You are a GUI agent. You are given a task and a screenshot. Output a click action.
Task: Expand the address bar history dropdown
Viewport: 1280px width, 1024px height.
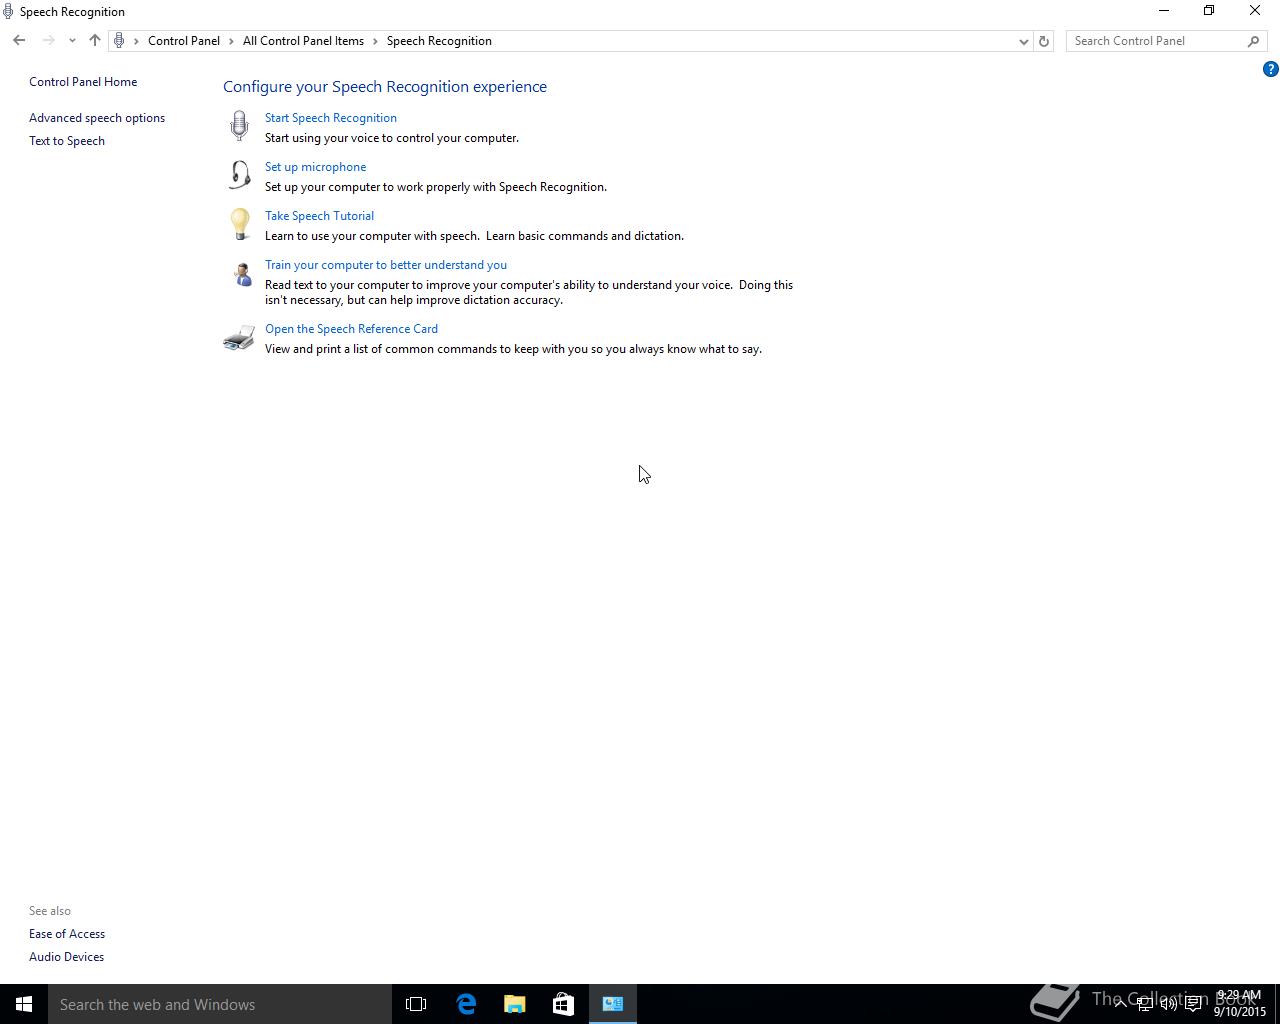pyautogui.click(x=1023, y=41)
